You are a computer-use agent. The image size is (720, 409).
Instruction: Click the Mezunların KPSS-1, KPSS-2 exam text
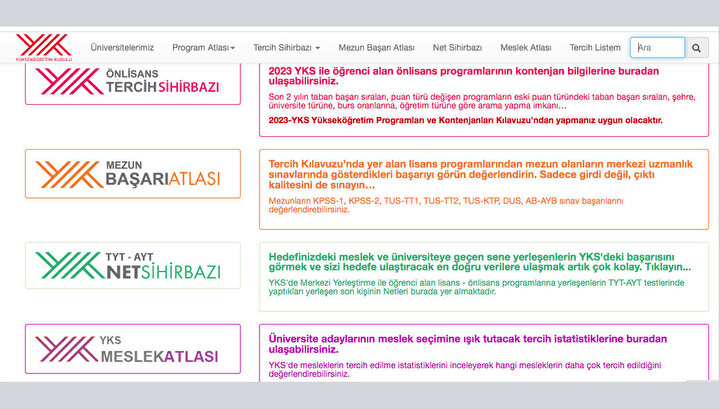click(446, 205)
